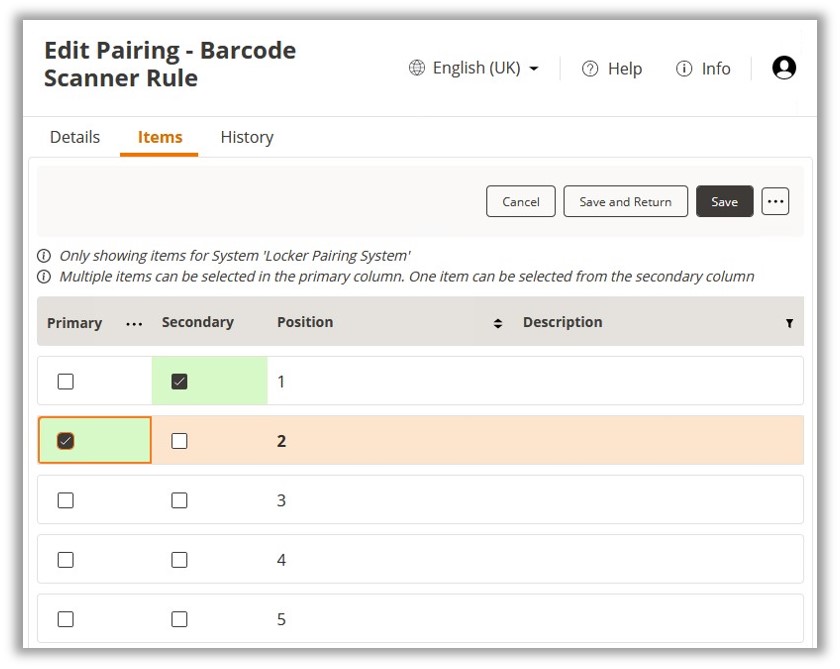
Task: Click the globe language icon
Action: (417, 68)
